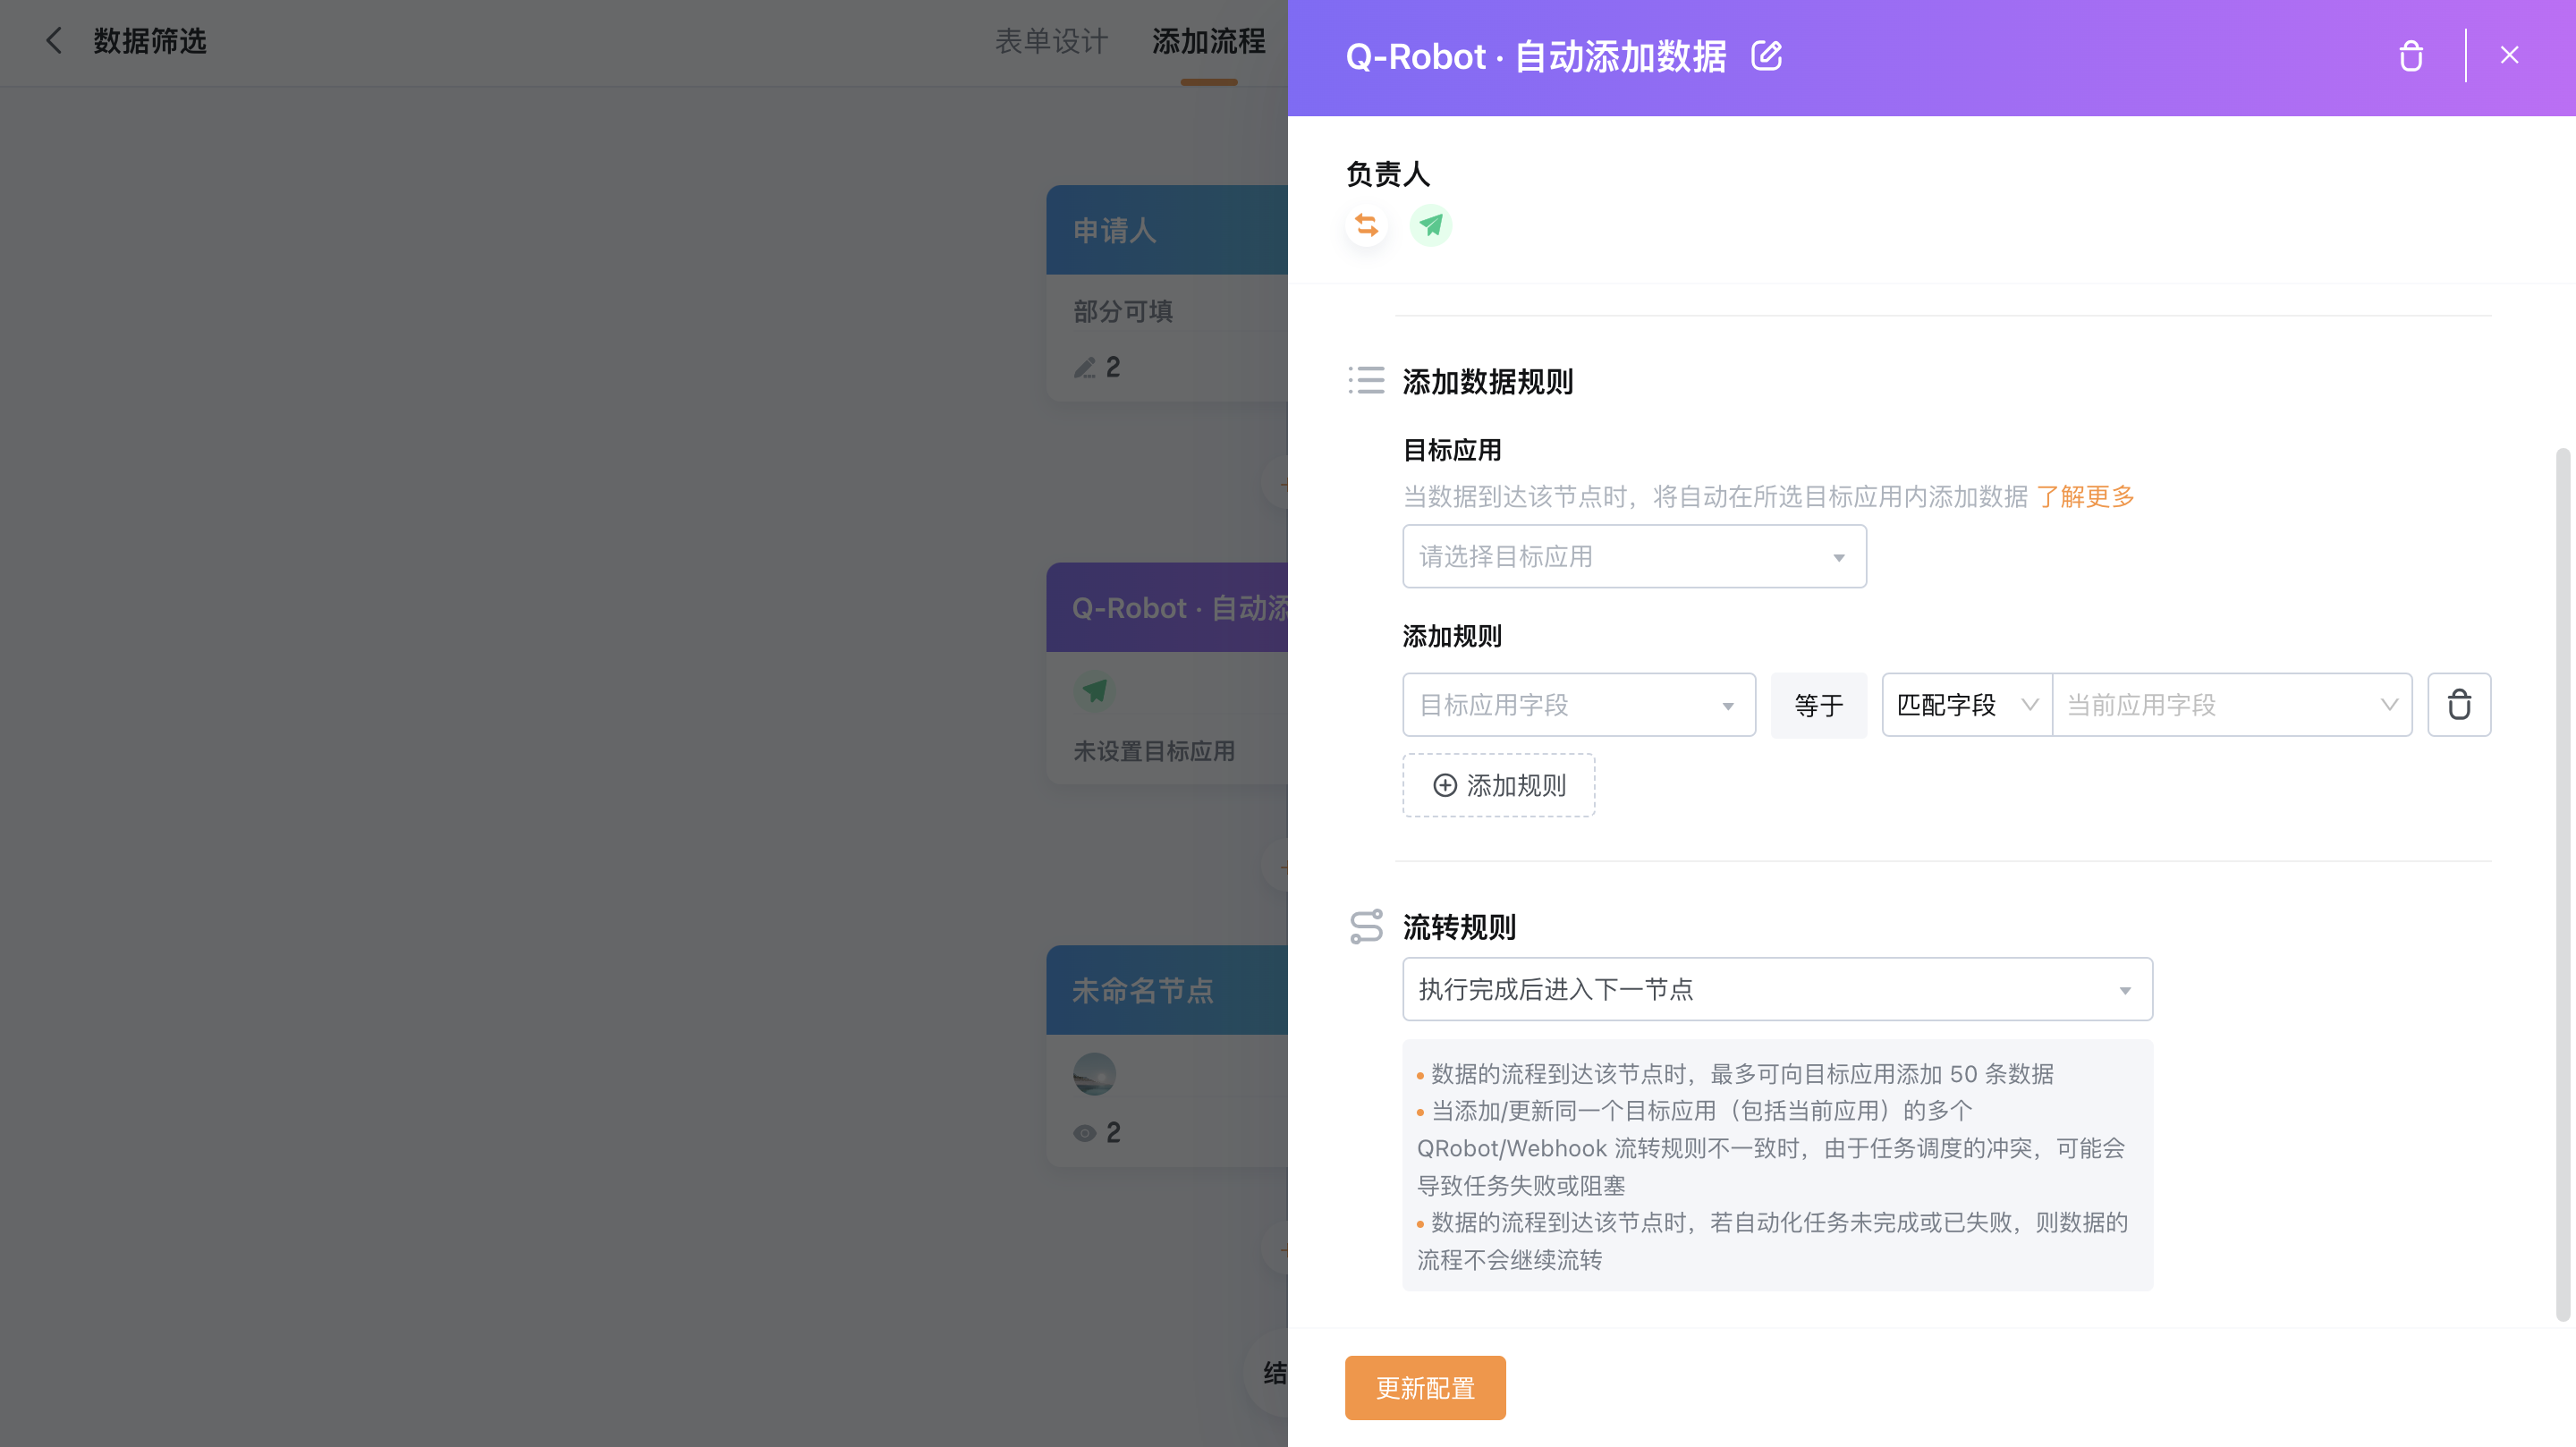Image resolution: width=2576 pixels, height=1447 pixels.
Task: Edit the Q-Robot node title
Action: 1766,56
